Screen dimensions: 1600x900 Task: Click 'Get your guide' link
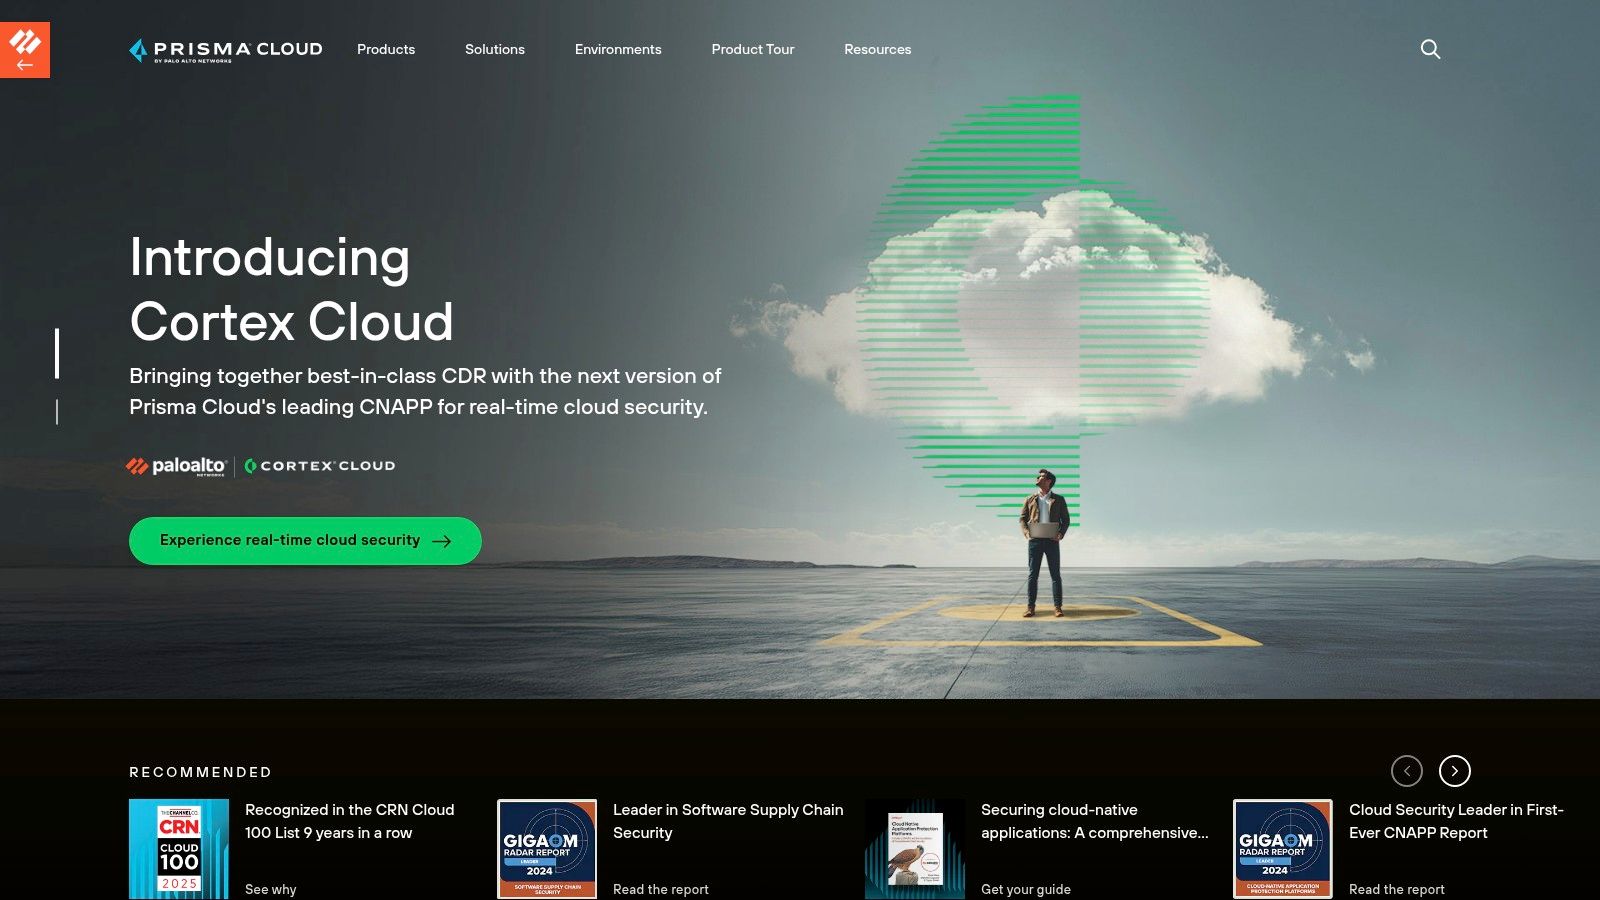pos(1026,889)
